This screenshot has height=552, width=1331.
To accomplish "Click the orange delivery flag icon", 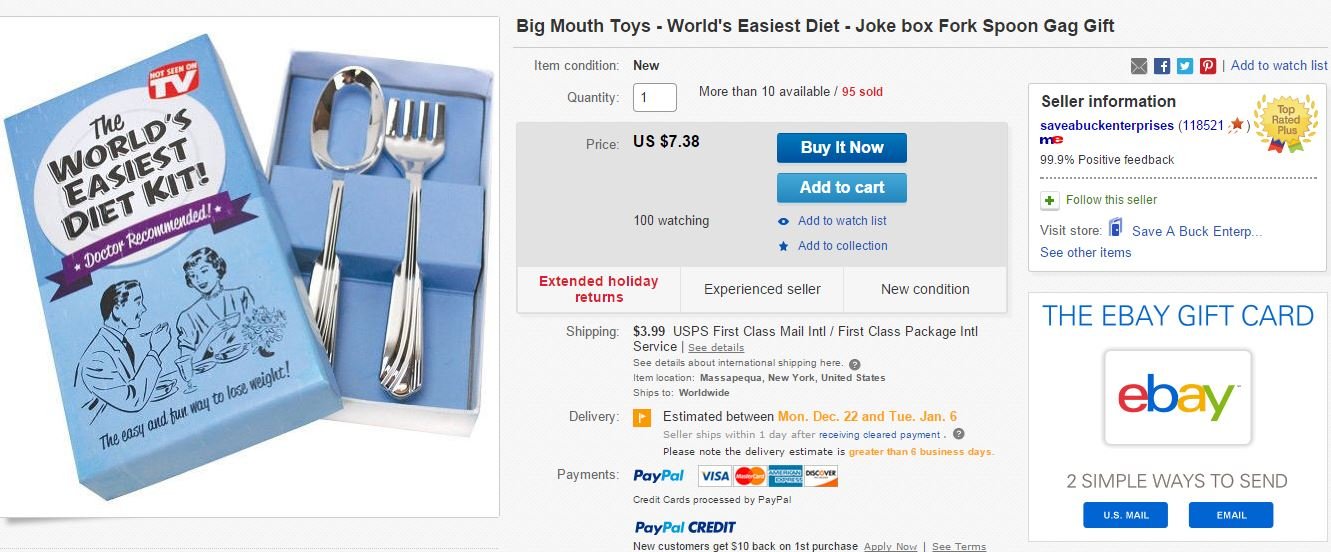I will tap(642, 418).
